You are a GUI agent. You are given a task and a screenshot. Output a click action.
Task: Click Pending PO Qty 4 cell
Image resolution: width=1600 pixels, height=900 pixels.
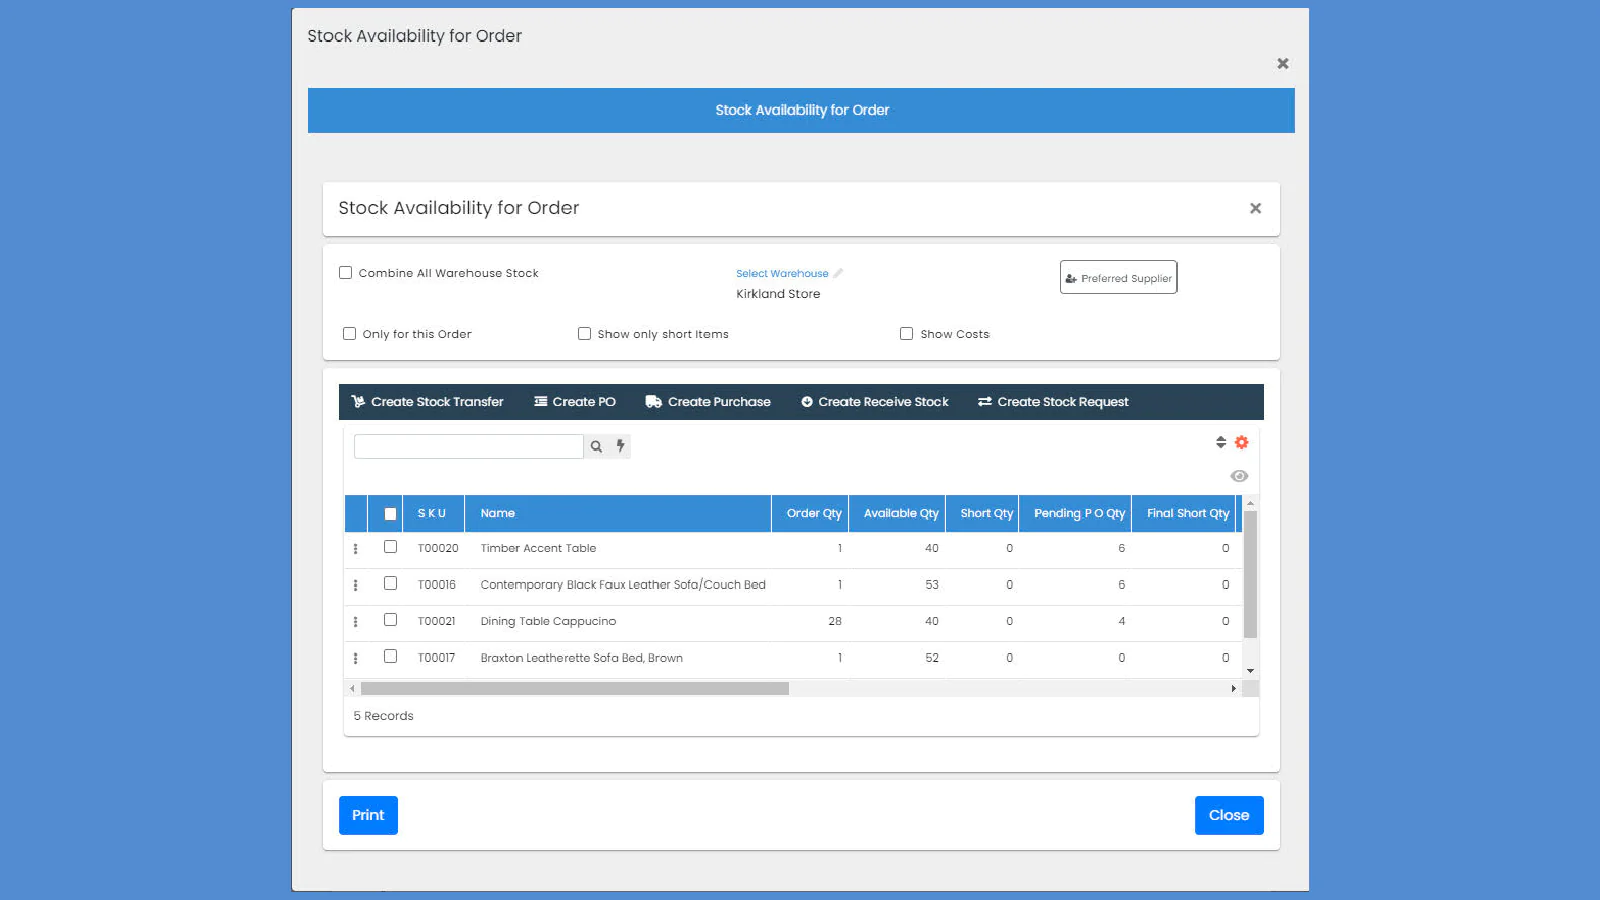(1121, 621)
